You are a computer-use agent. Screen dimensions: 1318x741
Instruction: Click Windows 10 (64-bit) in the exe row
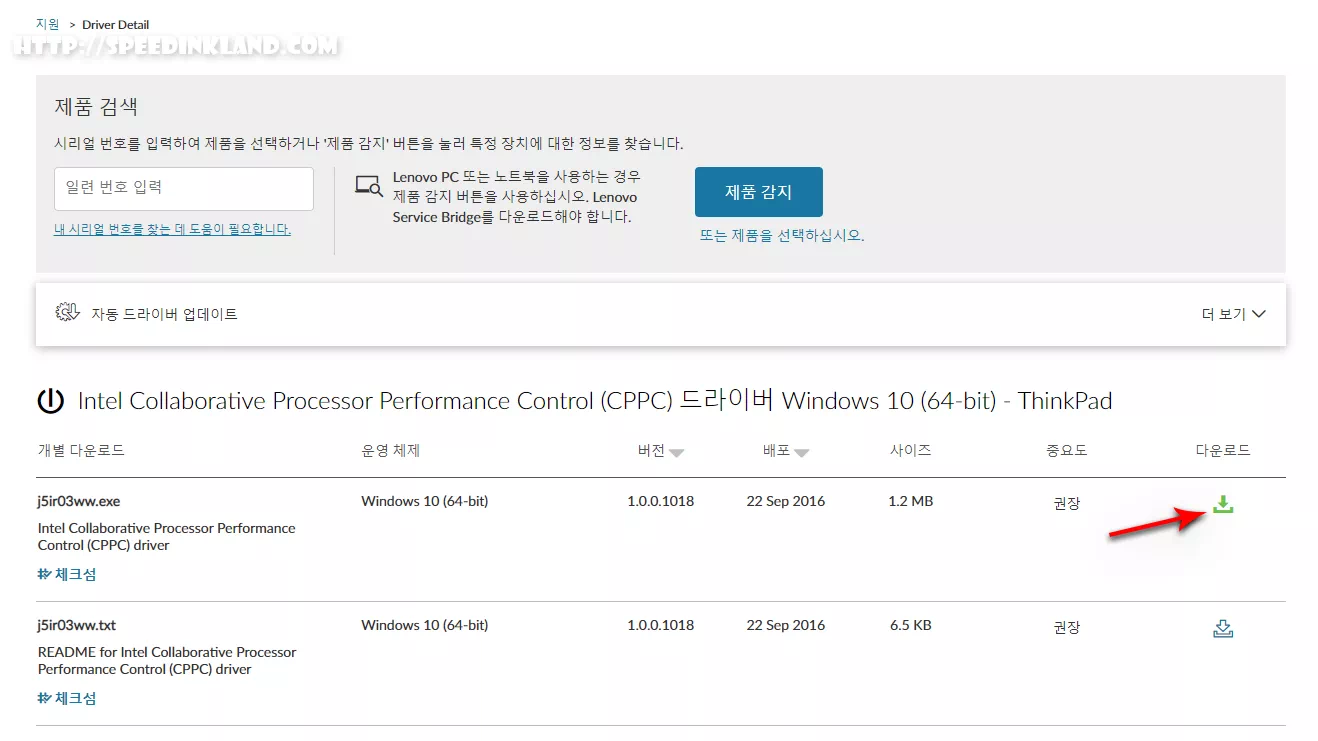click(425, 501)
